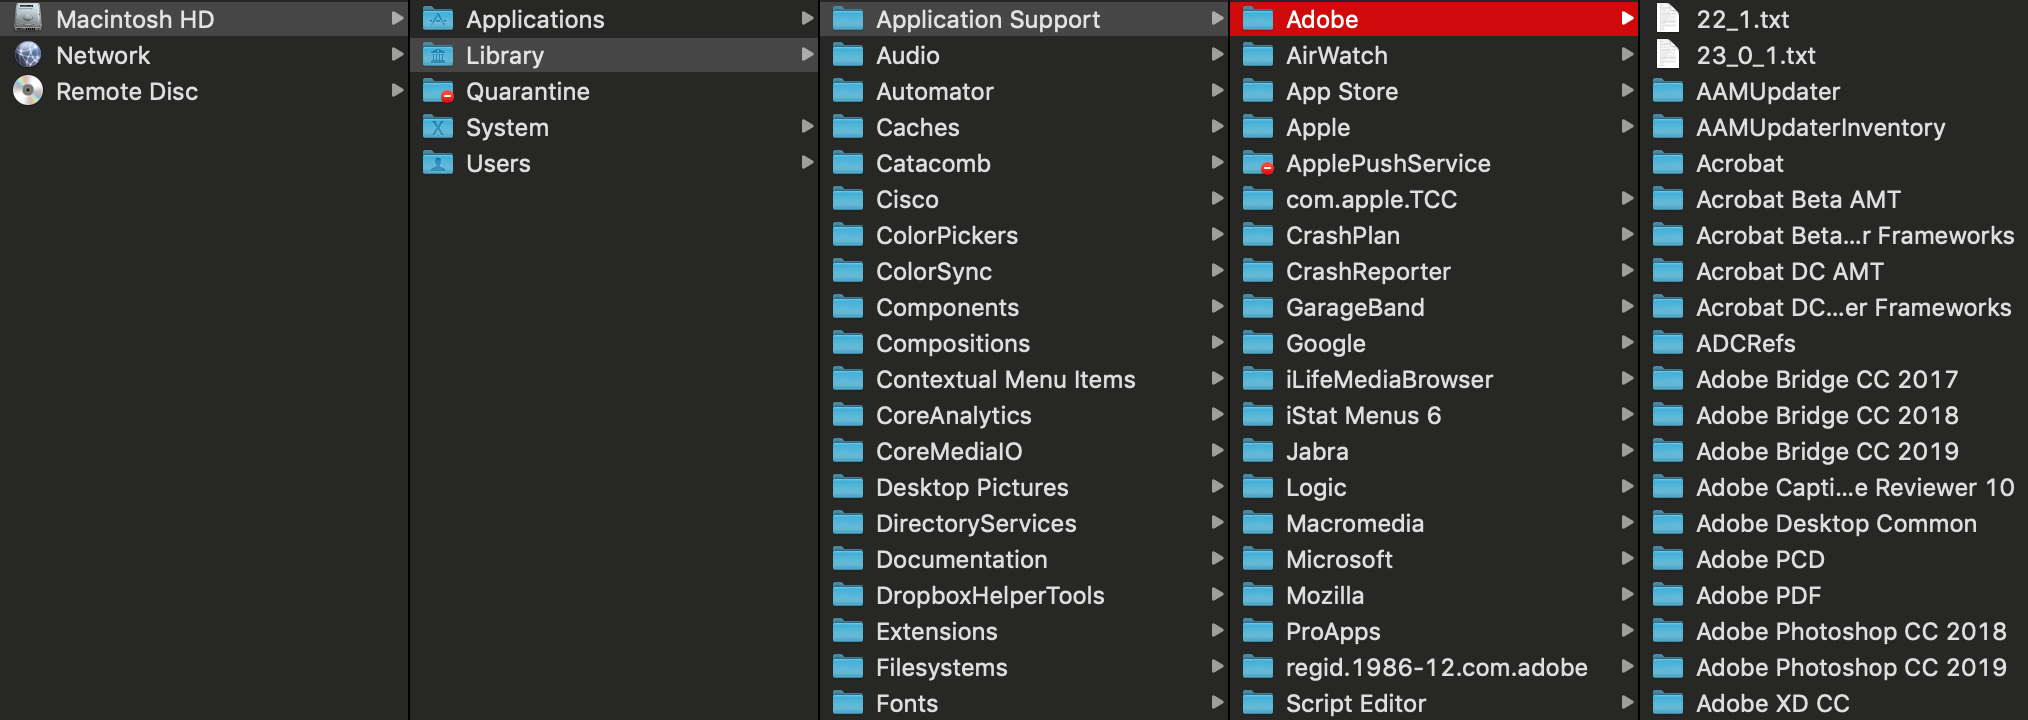Click the Library folder icon

tap(438, 55)
